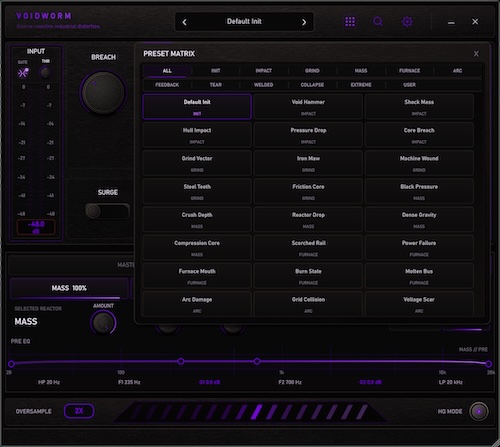This screenshot has width=500, height=447.
Task: Click the G2 0.0 dB gain value
Action: pyautogui.click(x=370, y=382)
